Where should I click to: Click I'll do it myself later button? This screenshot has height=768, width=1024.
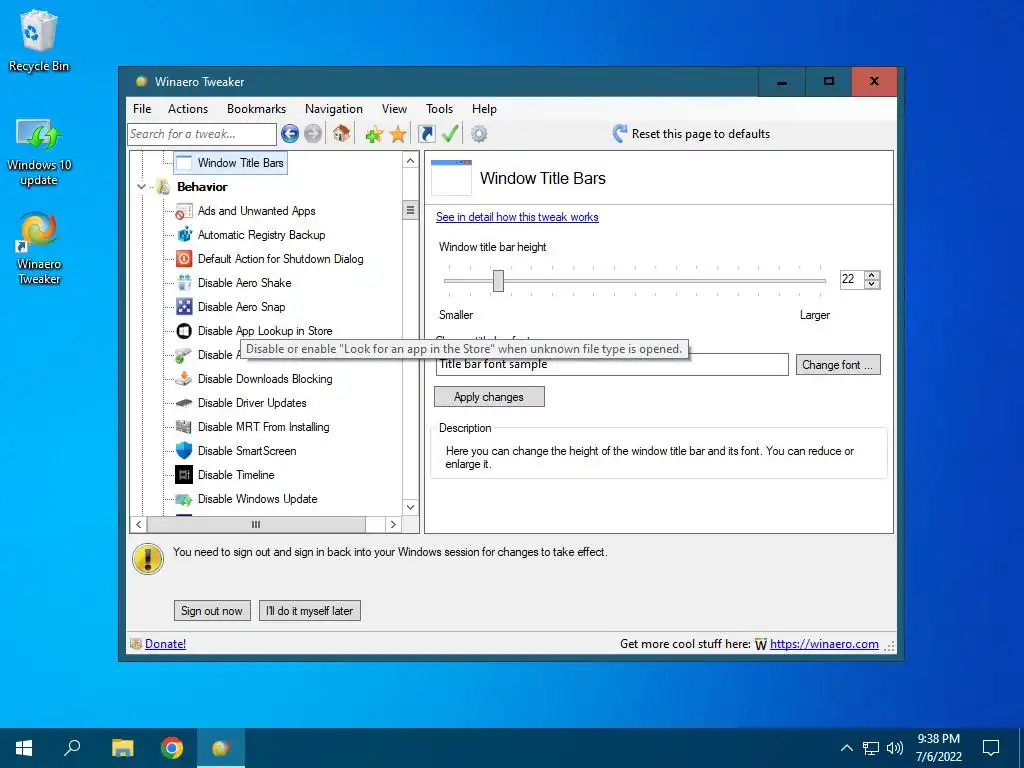point(310,611)
